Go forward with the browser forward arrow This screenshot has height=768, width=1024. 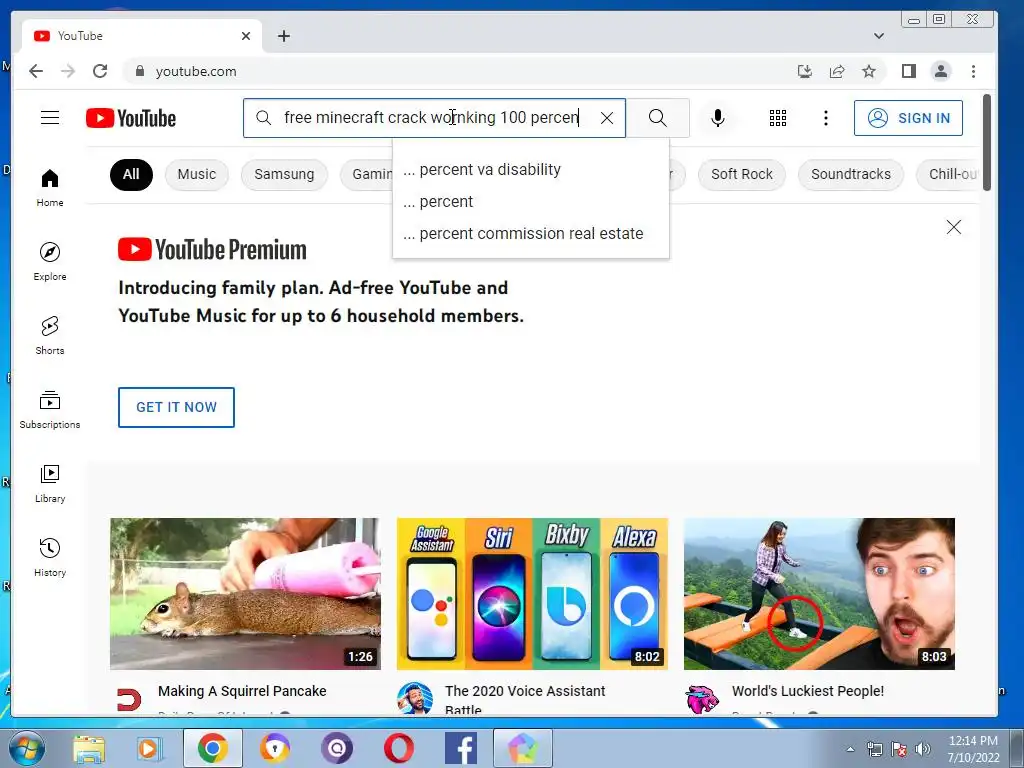tap(68, 71)
